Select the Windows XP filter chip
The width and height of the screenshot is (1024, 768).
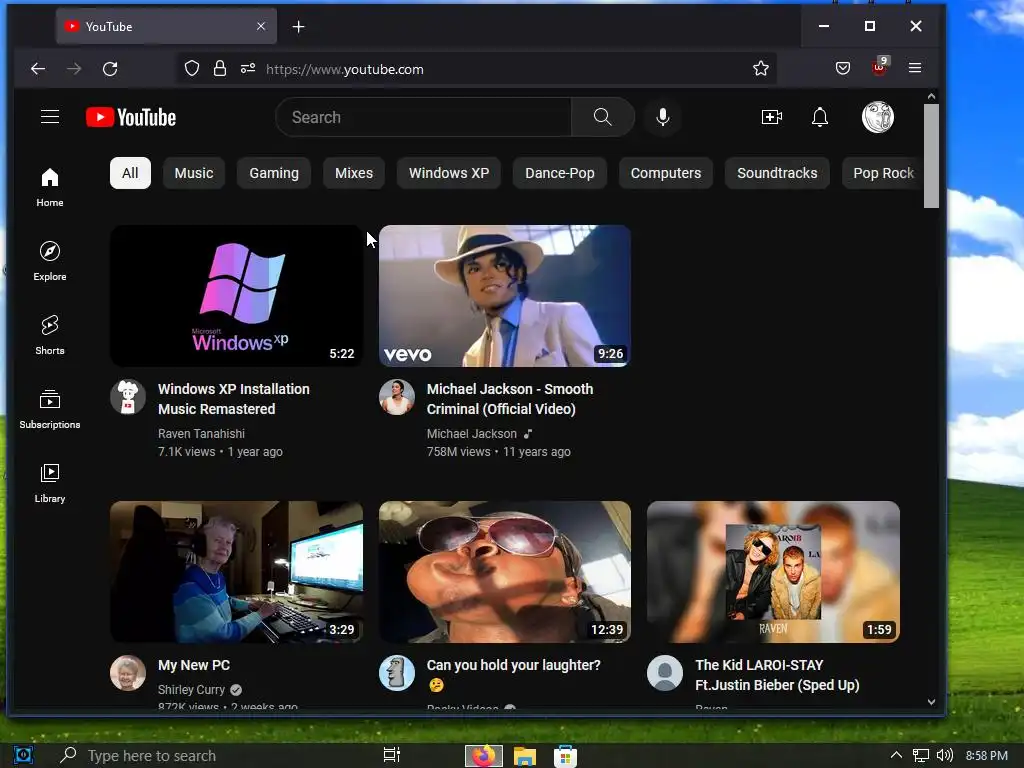point(449,173)
